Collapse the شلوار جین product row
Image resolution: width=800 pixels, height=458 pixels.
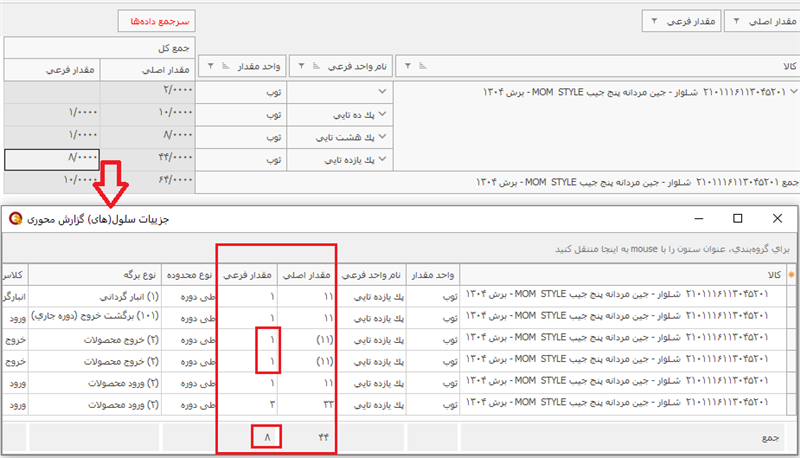pos(792,92)
